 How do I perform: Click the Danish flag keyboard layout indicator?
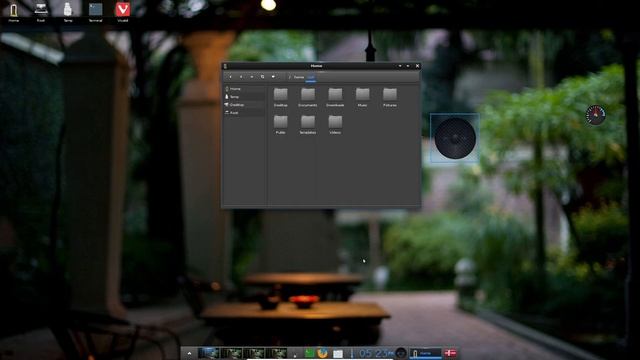450,353
